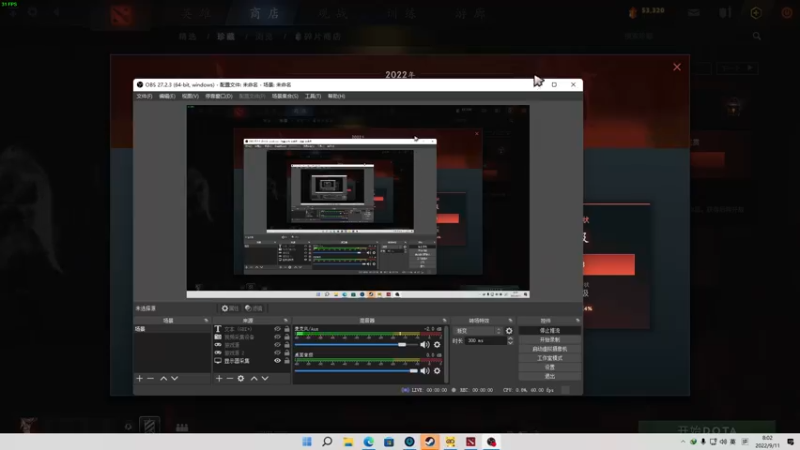Select the 游戏源 source row
The height and width of the screenshot is (450, 800).
tap(252, 345)
